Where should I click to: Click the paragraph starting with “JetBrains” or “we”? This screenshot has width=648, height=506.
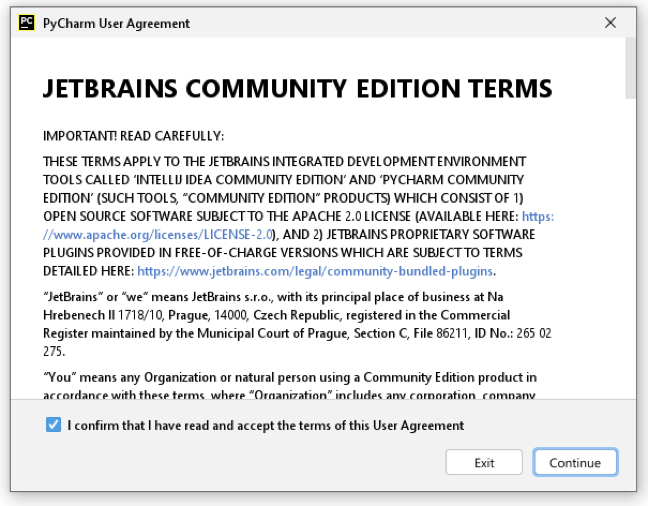[297, 324]
